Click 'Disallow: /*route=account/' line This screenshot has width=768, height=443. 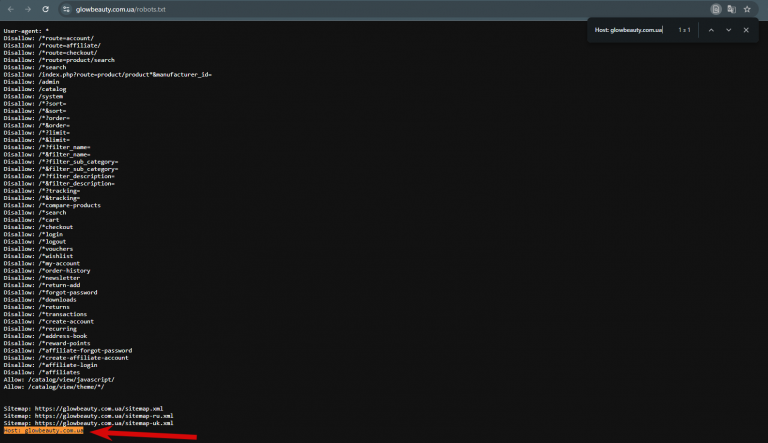tap(48, 38)
